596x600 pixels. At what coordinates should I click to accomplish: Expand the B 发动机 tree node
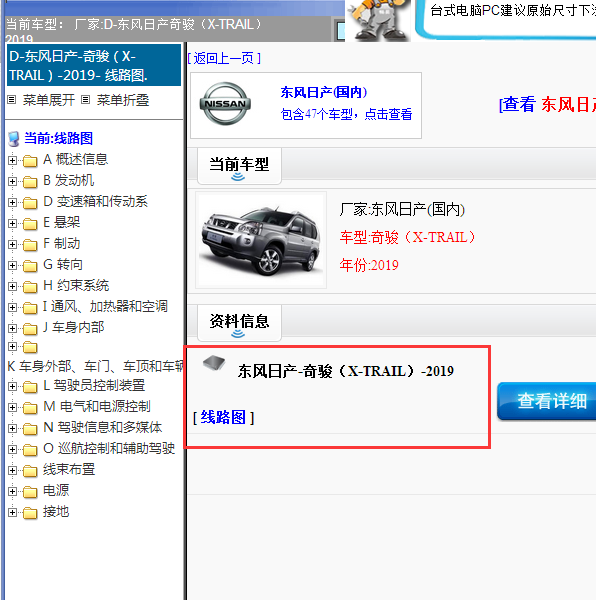(12, 181)
